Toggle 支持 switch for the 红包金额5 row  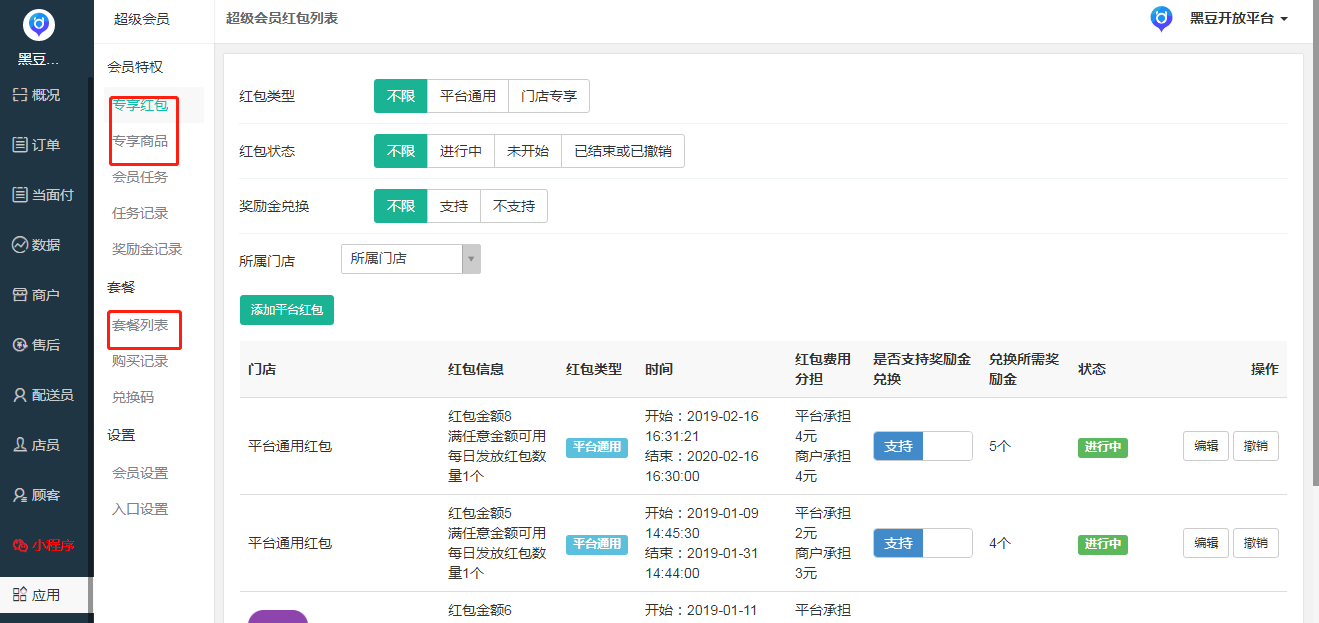923,543
